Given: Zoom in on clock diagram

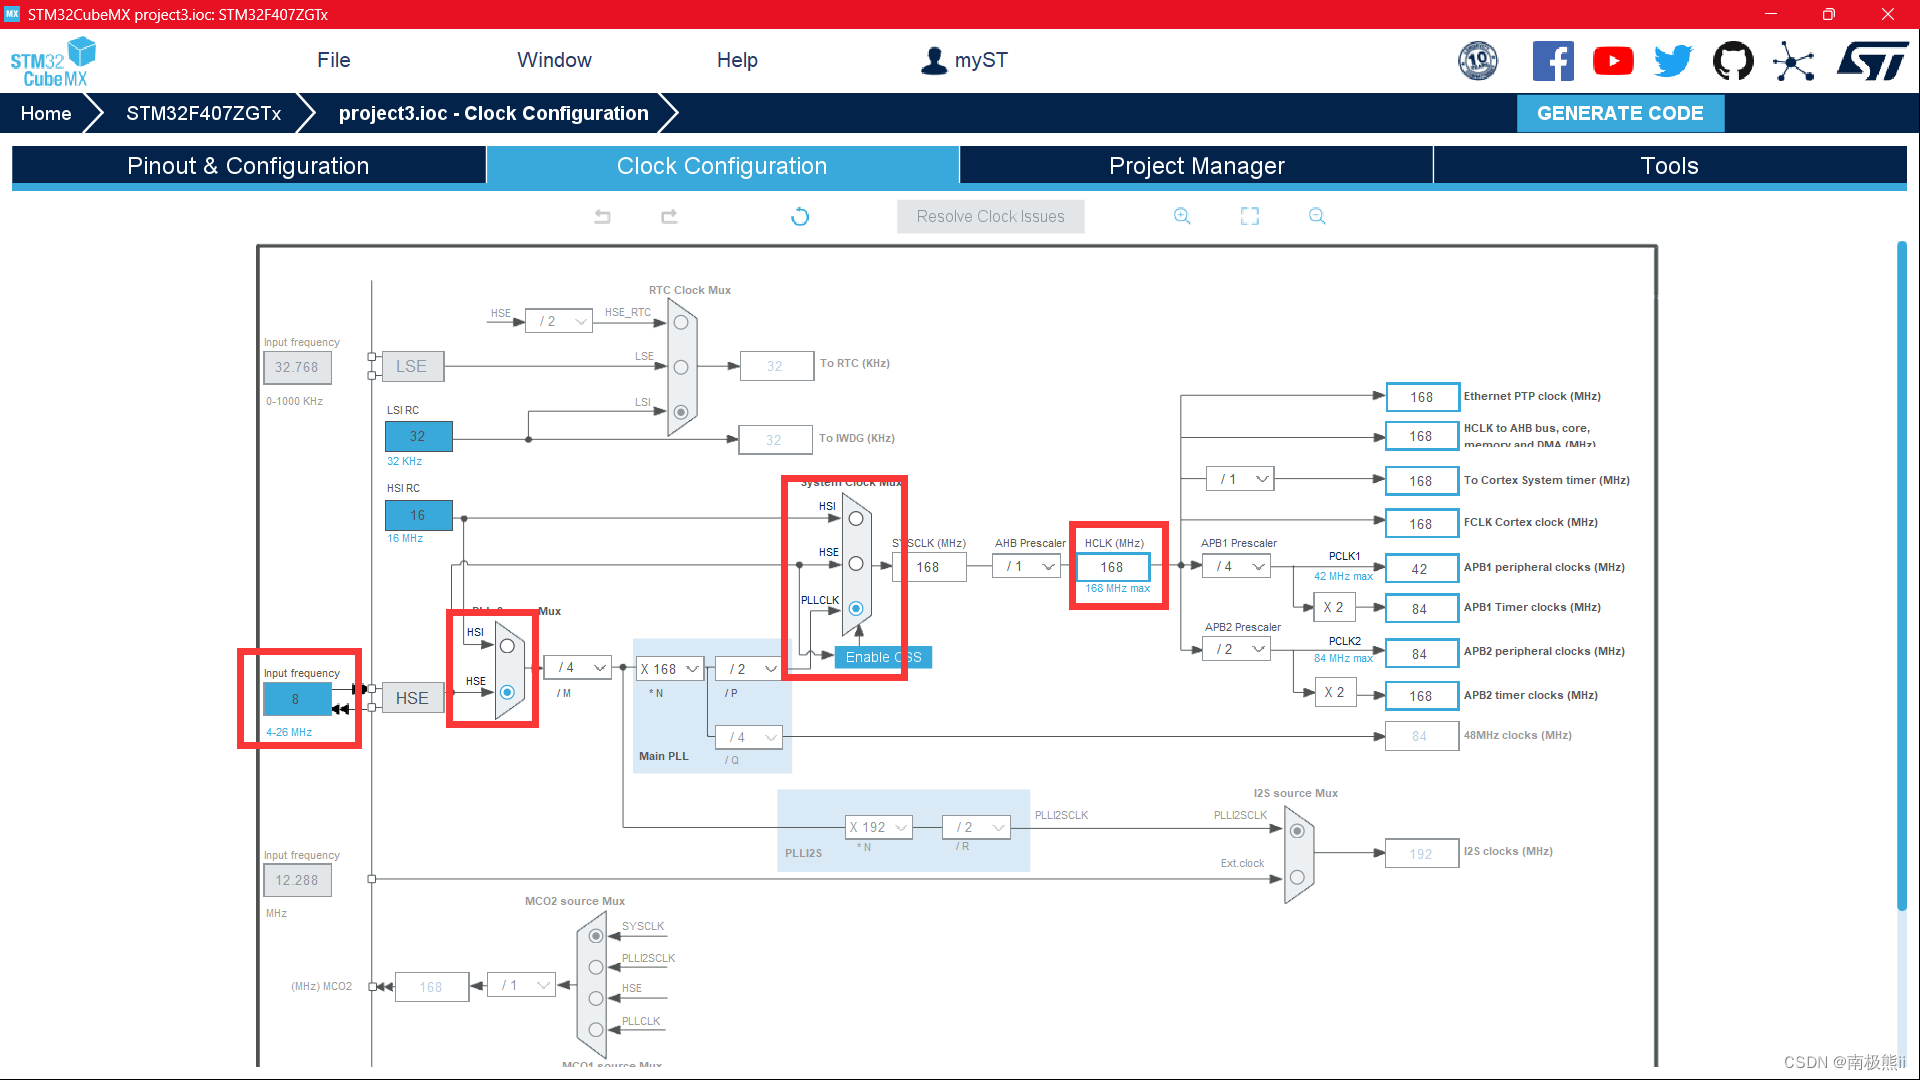Looking at the screenshot, I should pyautogui.click(x=1182, y=216).
